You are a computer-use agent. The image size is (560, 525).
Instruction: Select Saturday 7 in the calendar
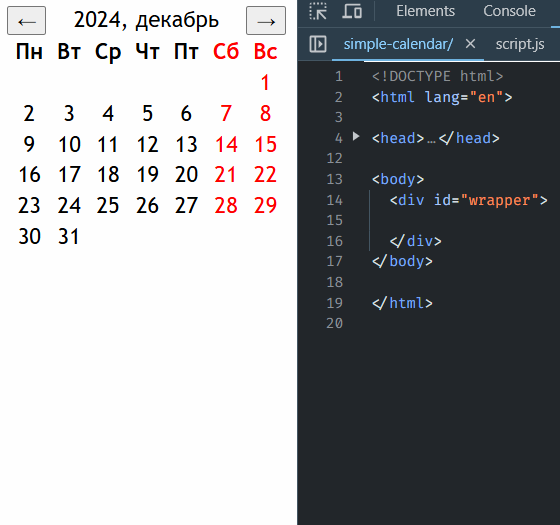pos(226,114)
